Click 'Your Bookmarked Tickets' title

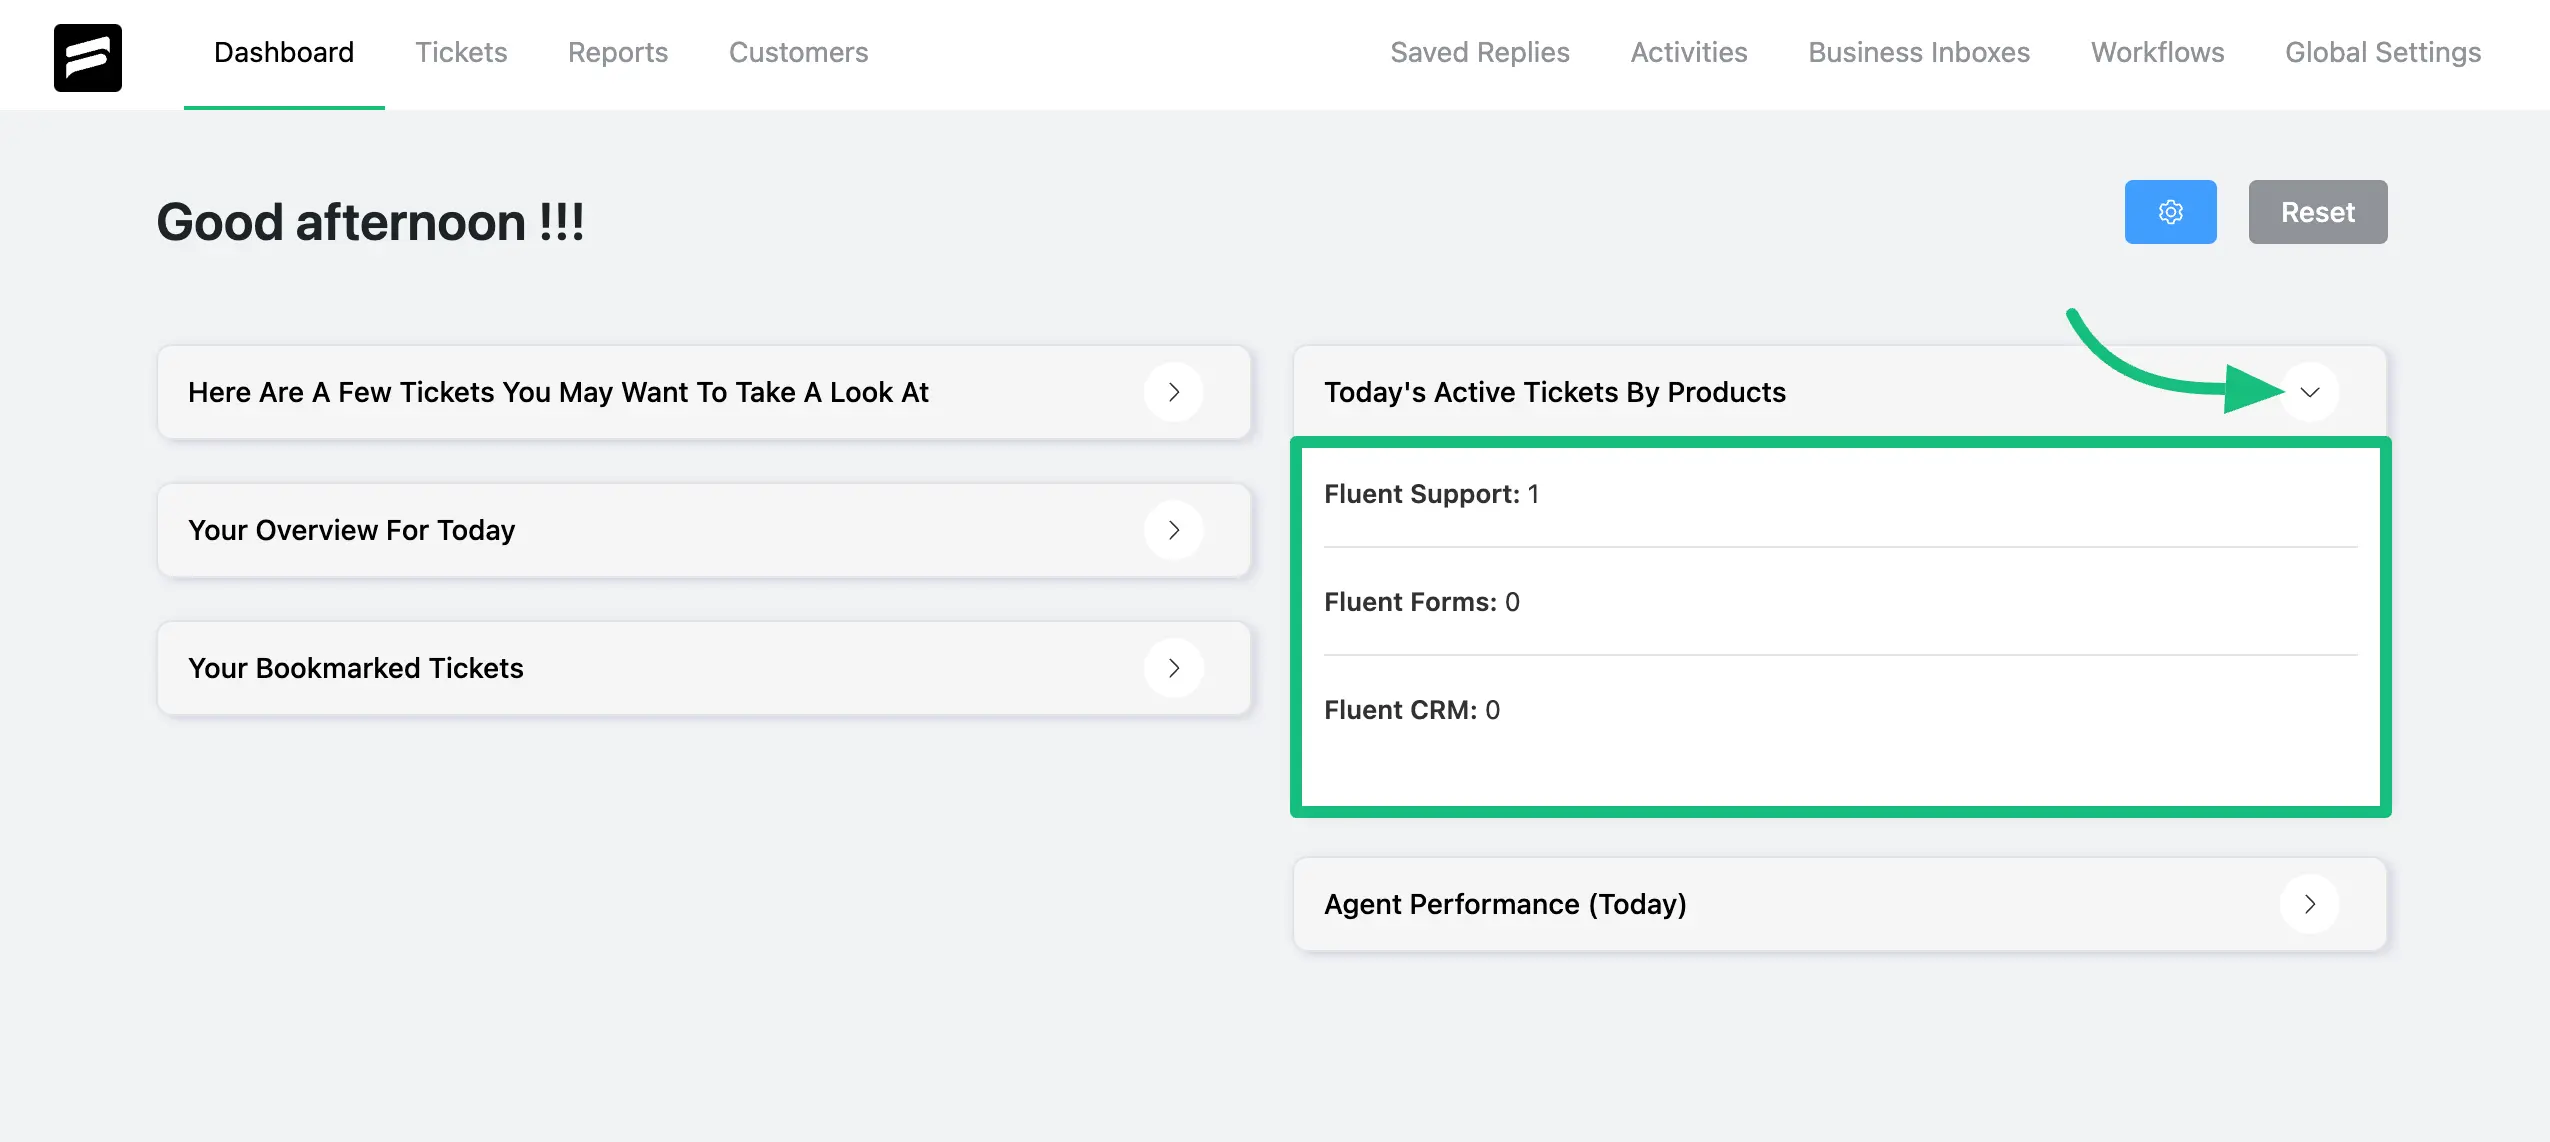pos(356,668)
